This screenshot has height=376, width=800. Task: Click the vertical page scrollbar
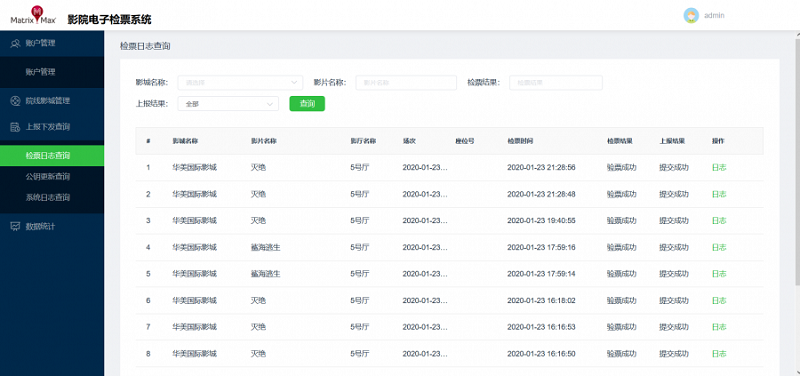point(797,158)
